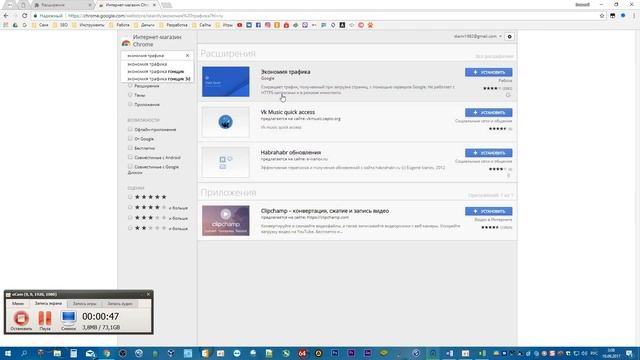Open the Разработка bookmarks folder
Viewport: 640px width, 360px height.
[173, 25]
